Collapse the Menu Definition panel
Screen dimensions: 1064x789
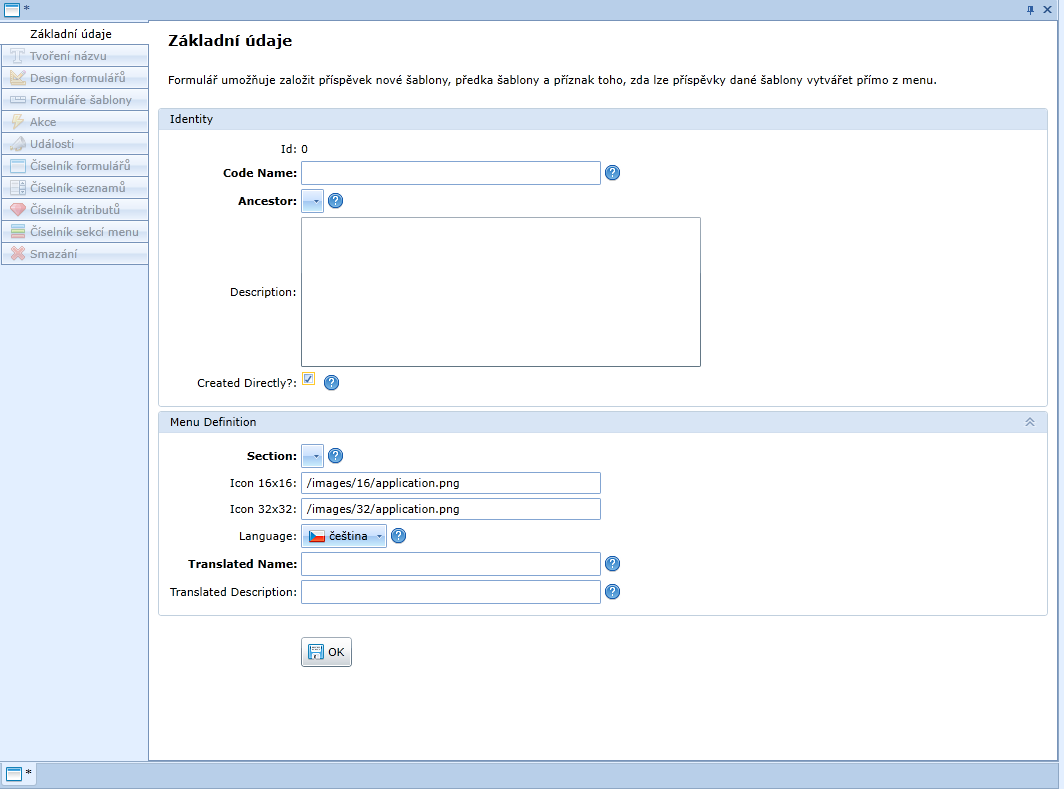coord(1029,422)
